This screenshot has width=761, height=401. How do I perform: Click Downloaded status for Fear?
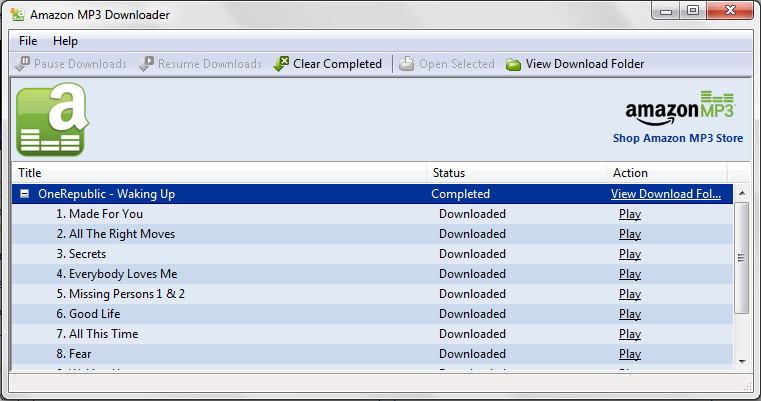point(472,353)
